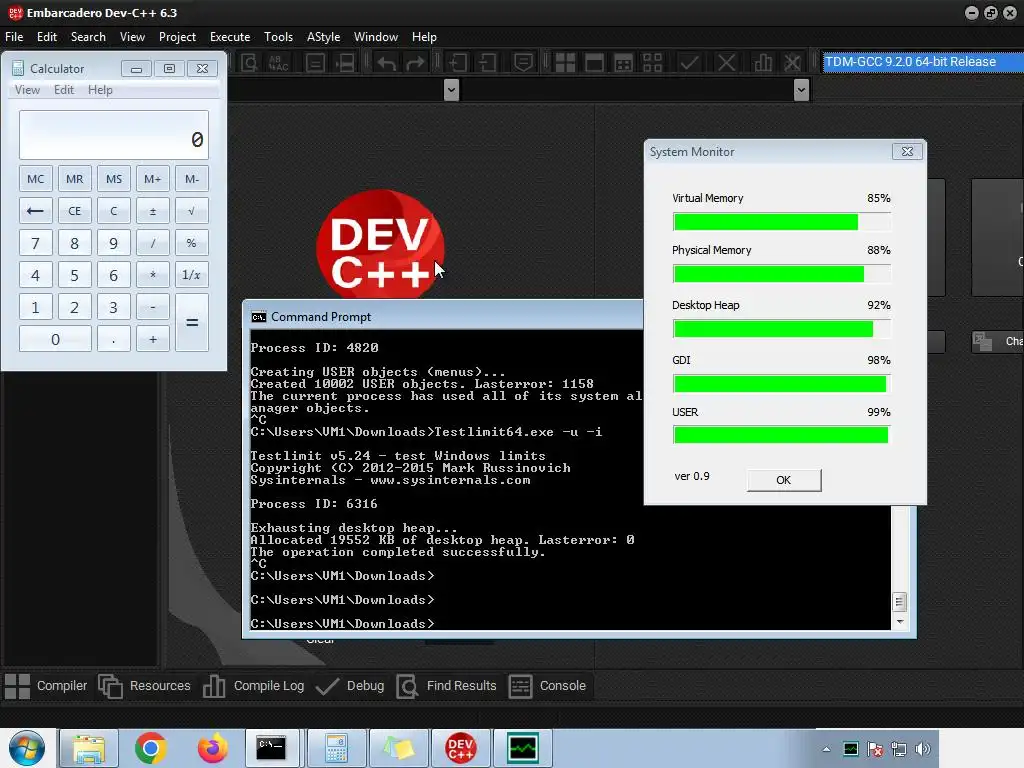This screenshot has width=1024, height=768.
Task: Click OK in System Monitor dialog
Action: pyautogui.click(x=784, y=480)
